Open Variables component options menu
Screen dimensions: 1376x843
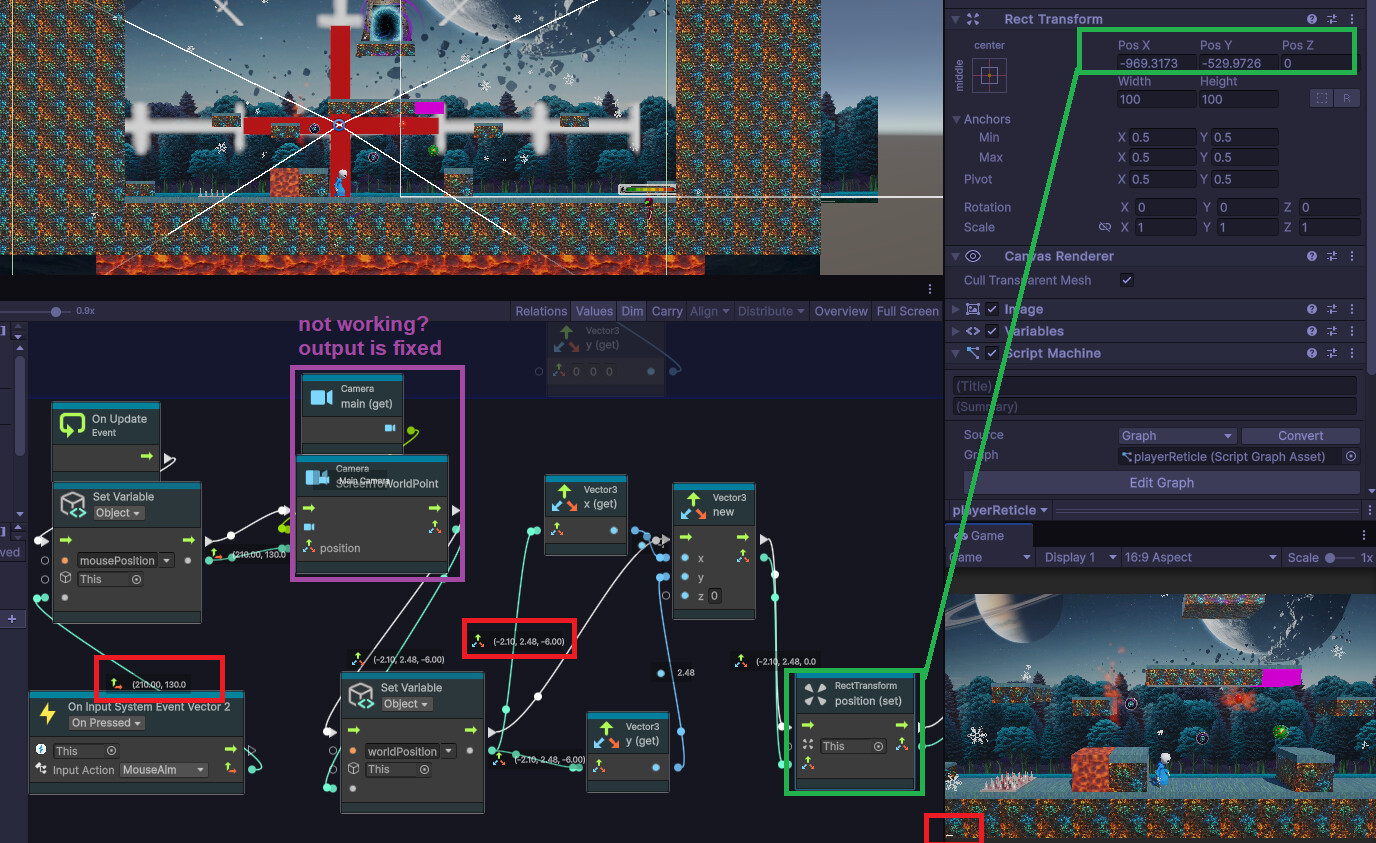1353,331
